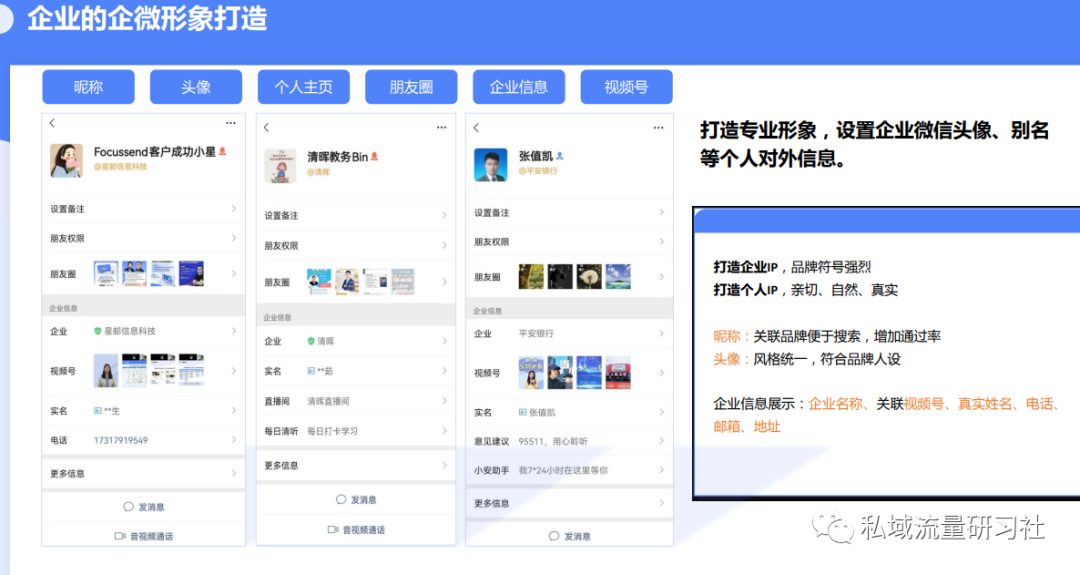Click verified shield icon beside 星邮信息科技

[x=98, y=331]
